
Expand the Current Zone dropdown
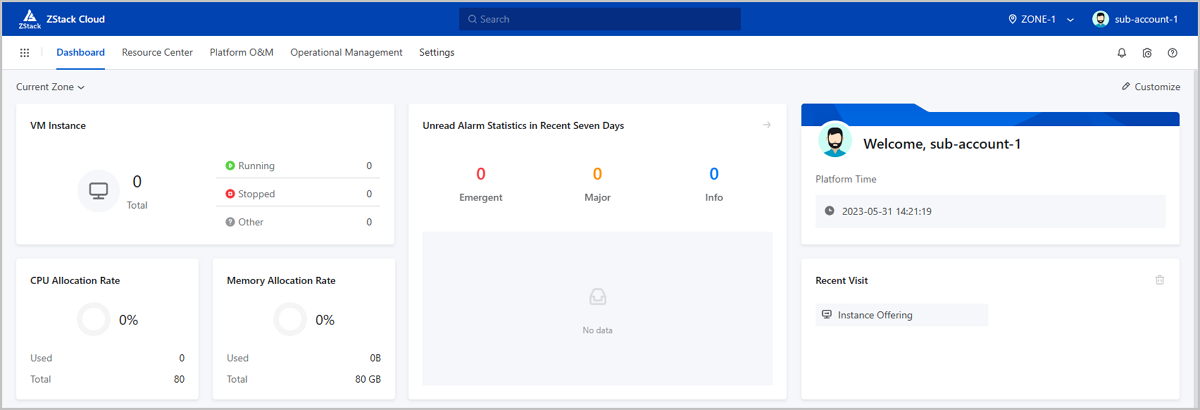(x=50, y=87)
